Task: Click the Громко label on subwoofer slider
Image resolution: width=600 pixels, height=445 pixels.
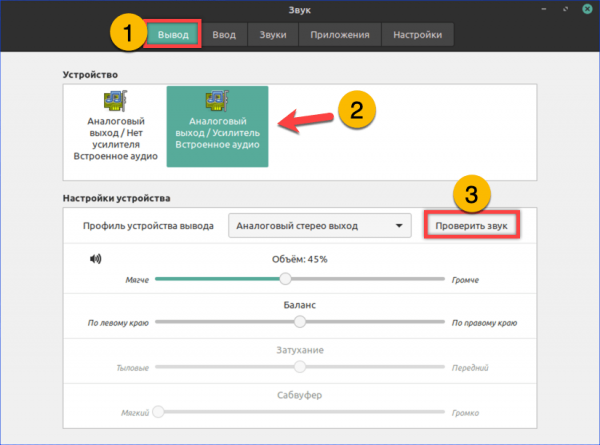Action: coord(465,413)
